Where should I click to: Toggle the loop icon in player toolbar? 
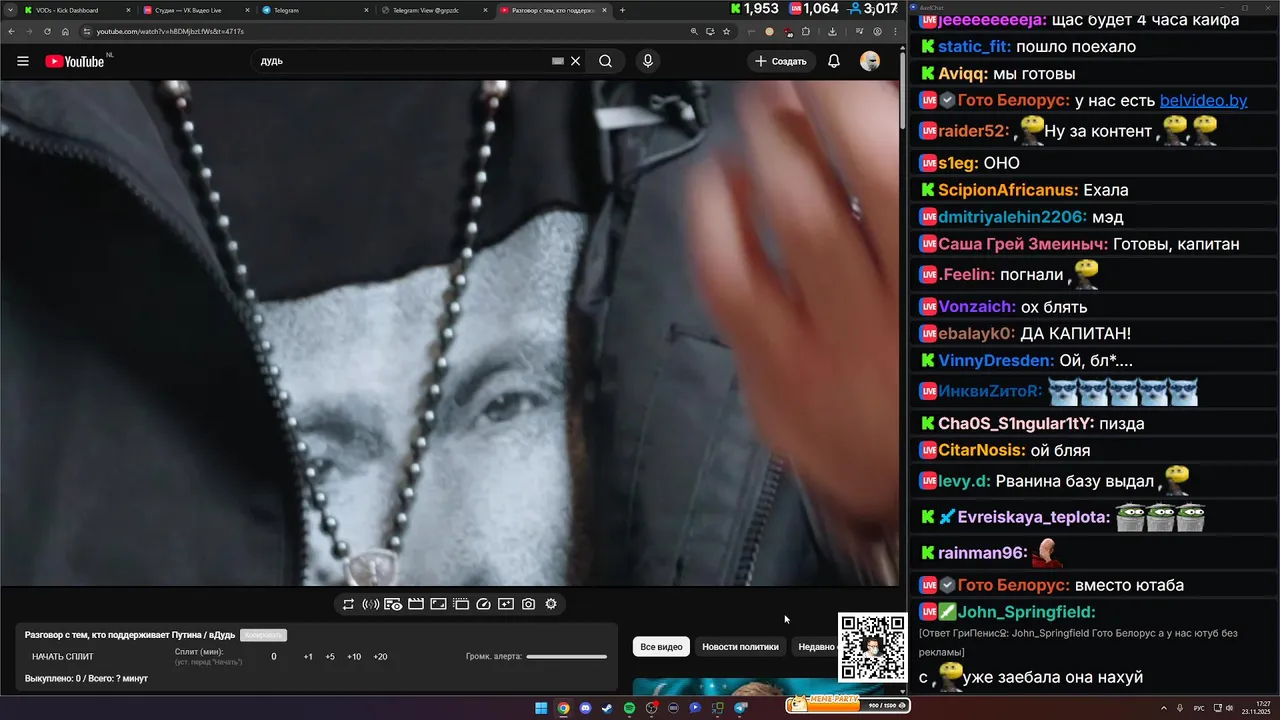pyautogui.click(x=348, y=604)
